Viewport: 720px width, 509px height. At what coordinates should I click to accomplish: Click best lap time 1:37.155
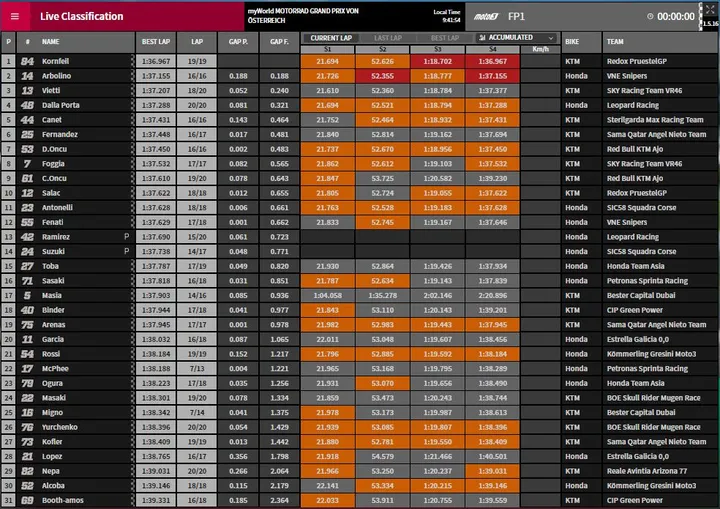click(x=156, y=76)
